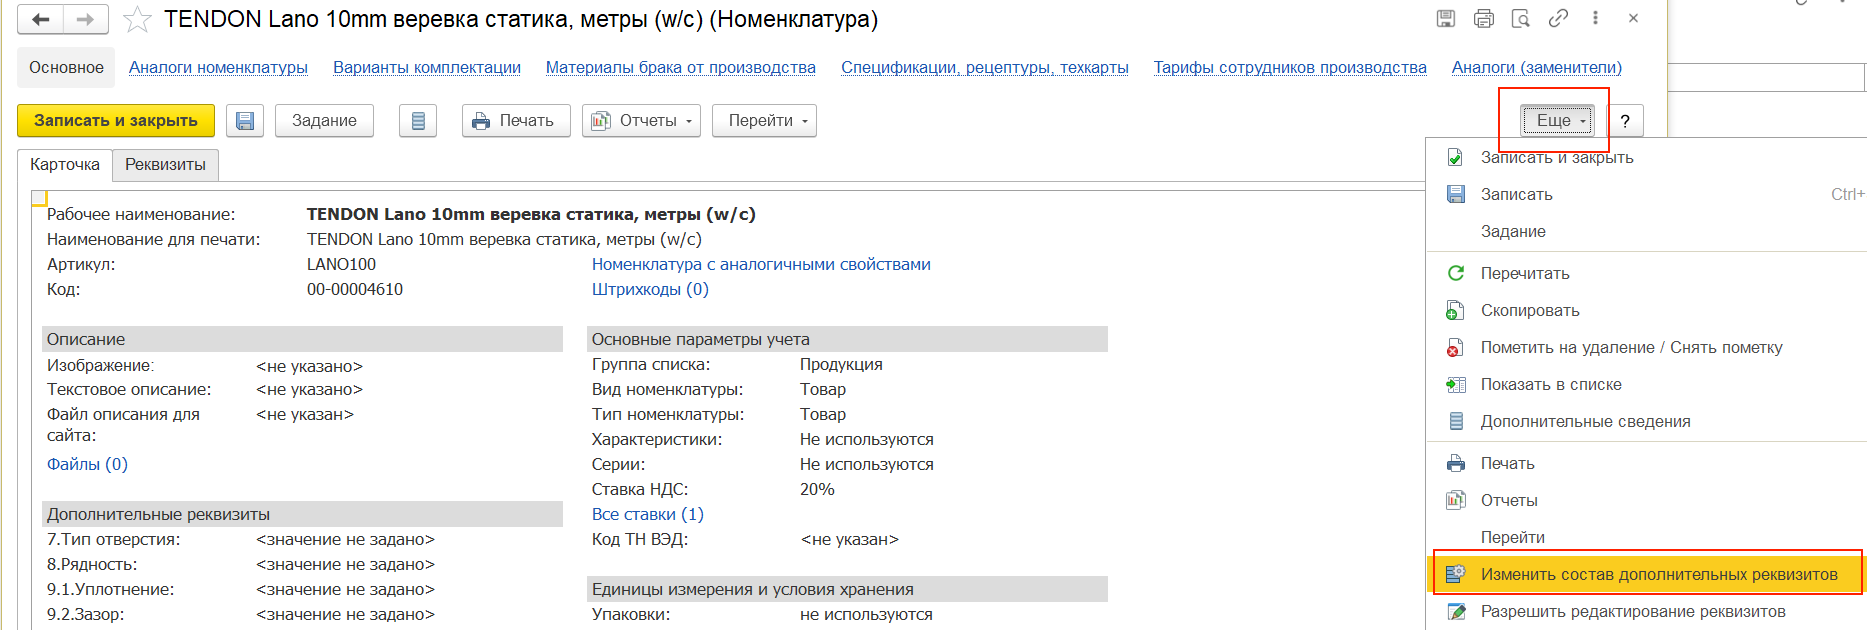Click the Описание section header

tap(302, 340)
